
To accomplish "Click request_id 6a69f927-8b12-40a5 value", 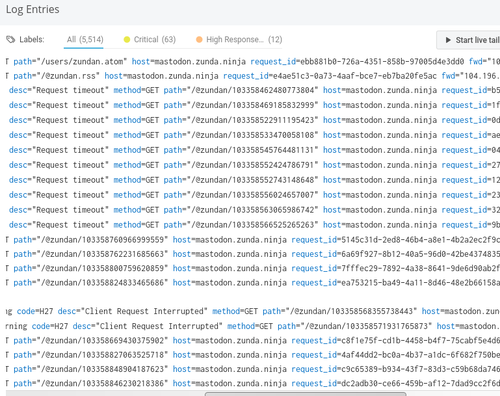I will point(421,254).
